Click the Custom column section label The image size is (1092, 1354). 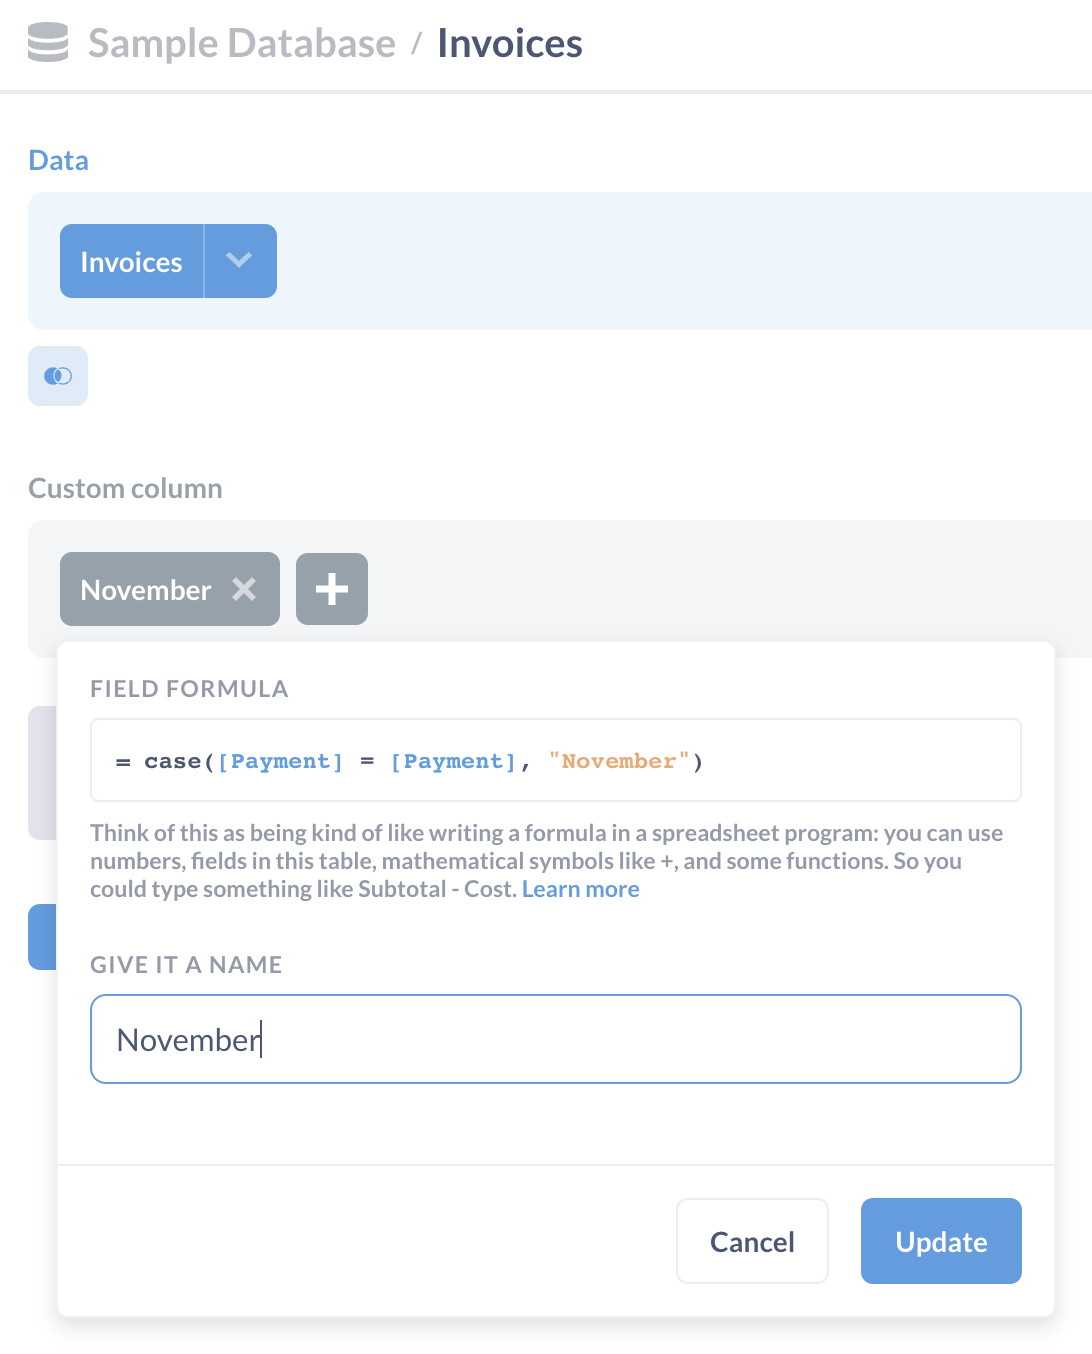pyautogui.click(x=125, y=488)
